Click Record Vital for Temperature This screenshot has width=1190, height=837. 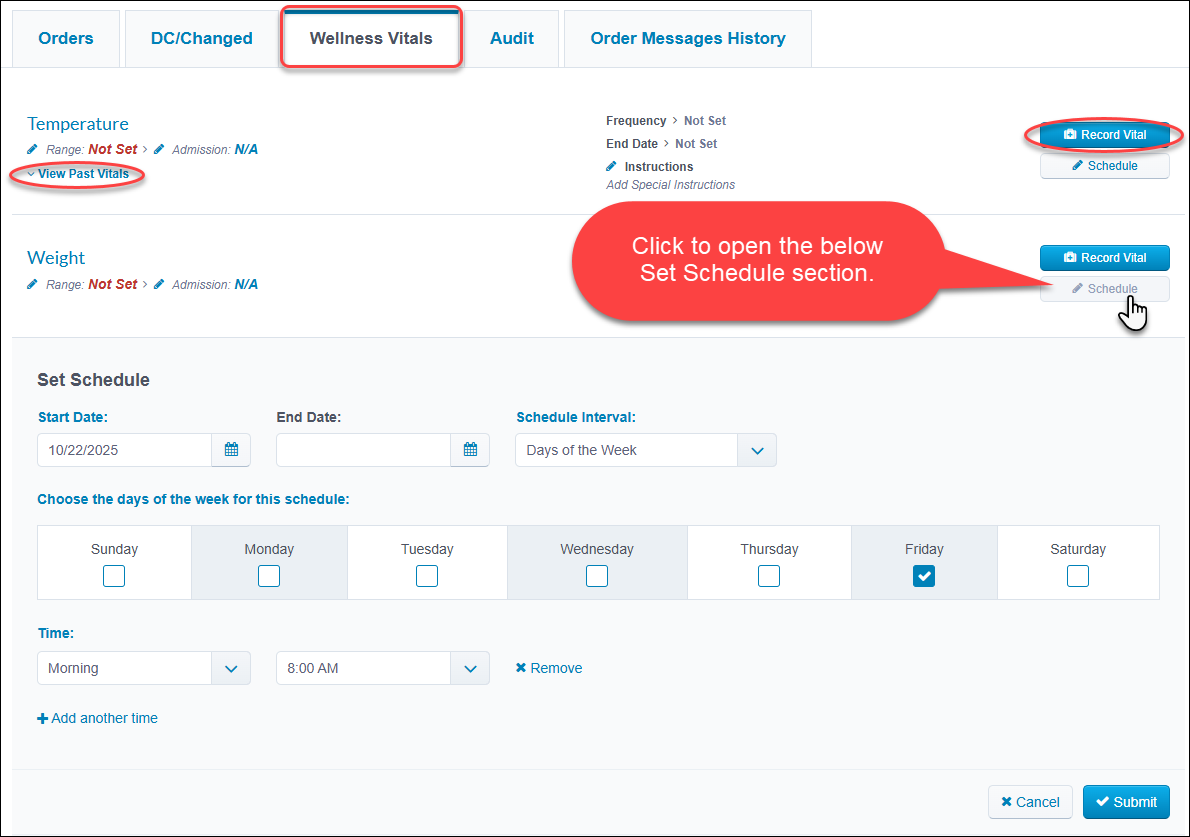tap(1104, 135)
